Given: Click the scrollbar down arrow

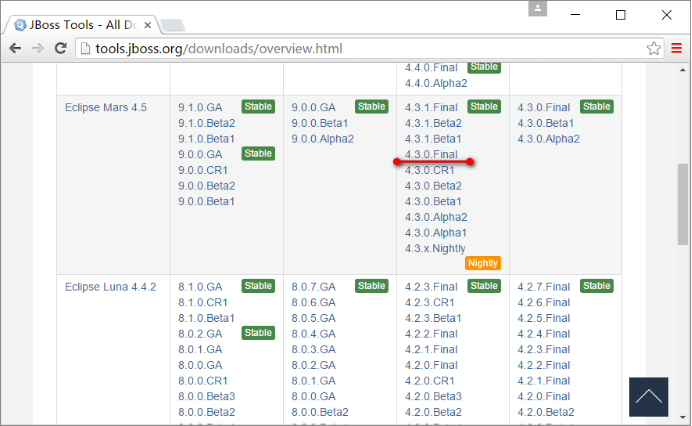Looking at the screenshot, I should (683, 417).
